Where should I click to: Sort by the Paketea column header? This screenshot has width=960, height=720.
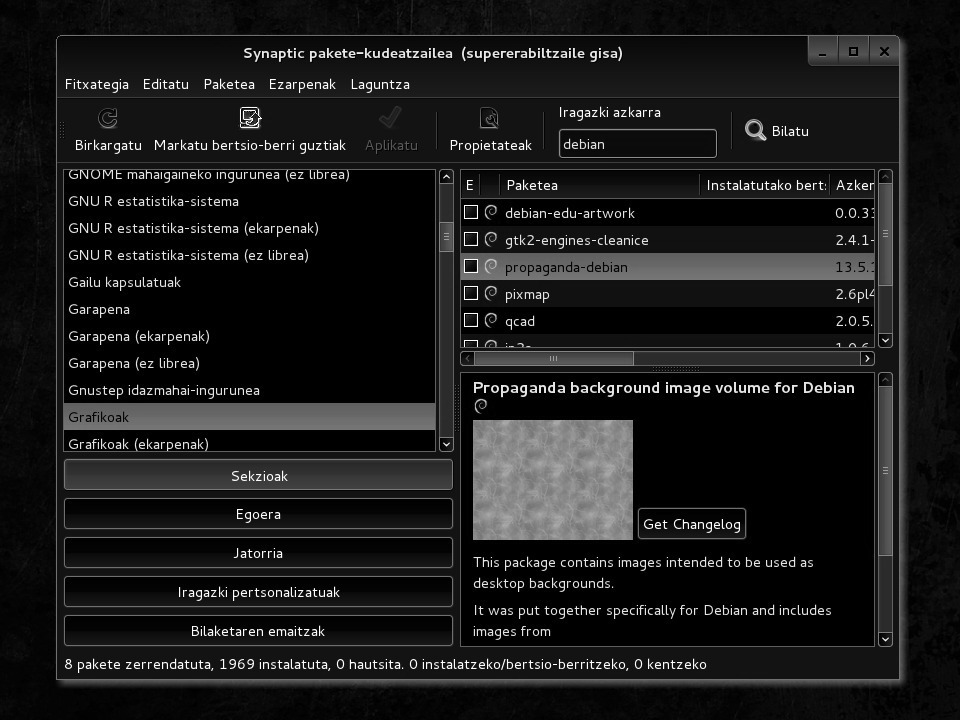coord(599,185)
